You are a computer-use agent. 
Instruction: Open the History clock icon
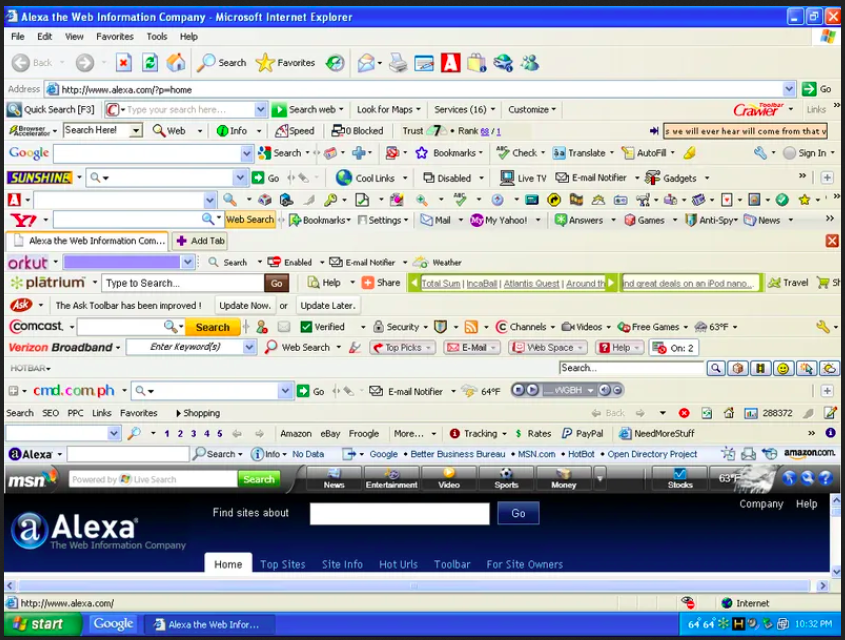click(335, 63)
